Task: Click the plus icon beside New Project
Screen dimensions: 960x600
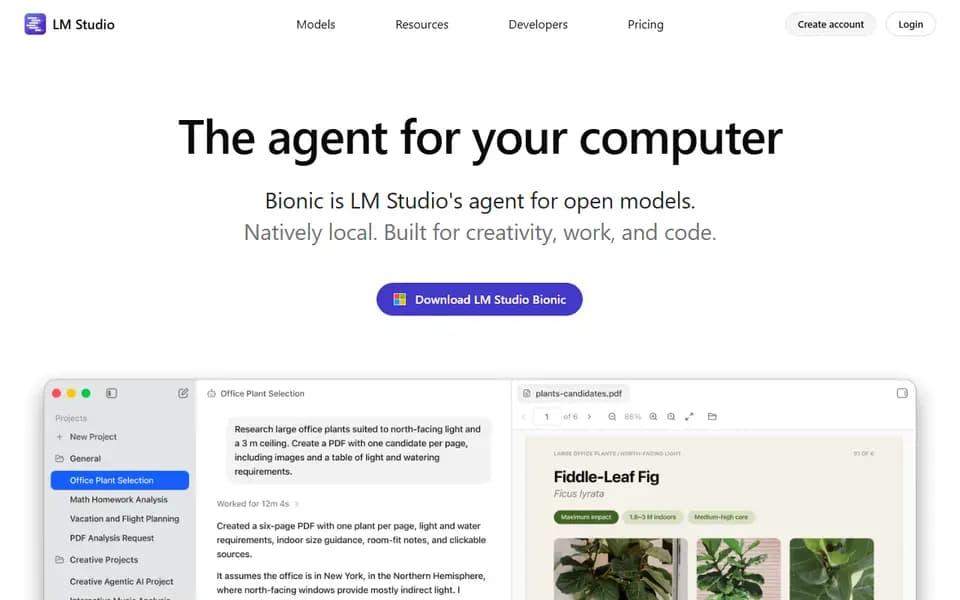Action: [59, 437]
